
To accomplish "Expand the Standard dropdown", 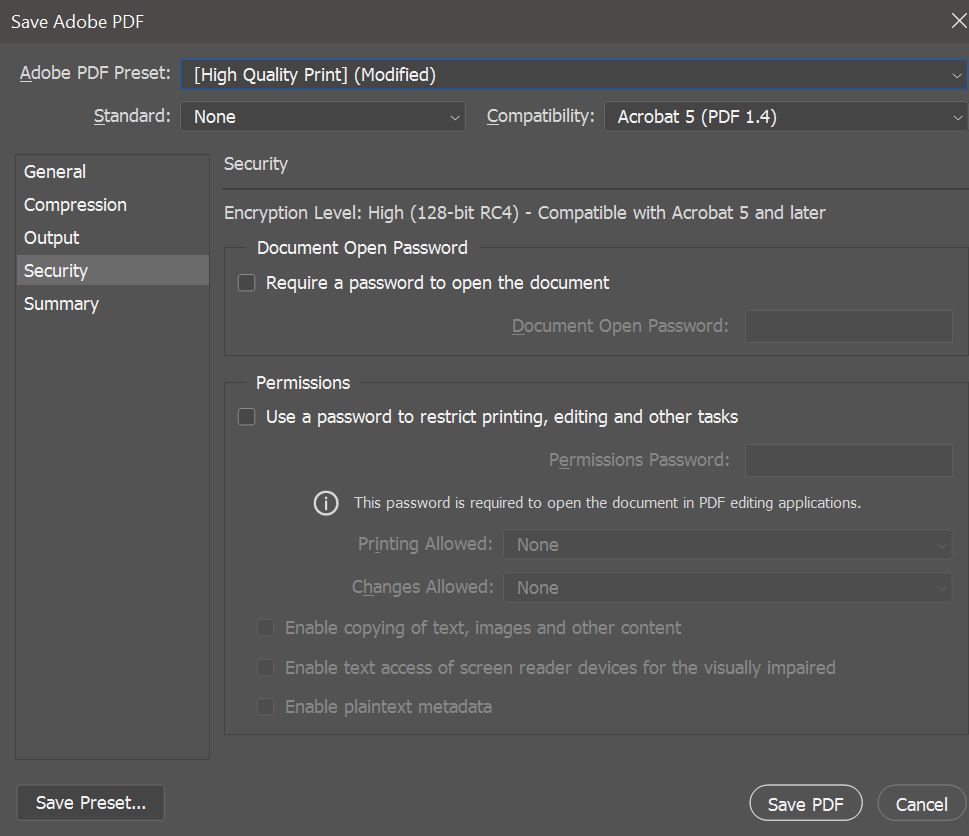I will click(x=323, y=117).
